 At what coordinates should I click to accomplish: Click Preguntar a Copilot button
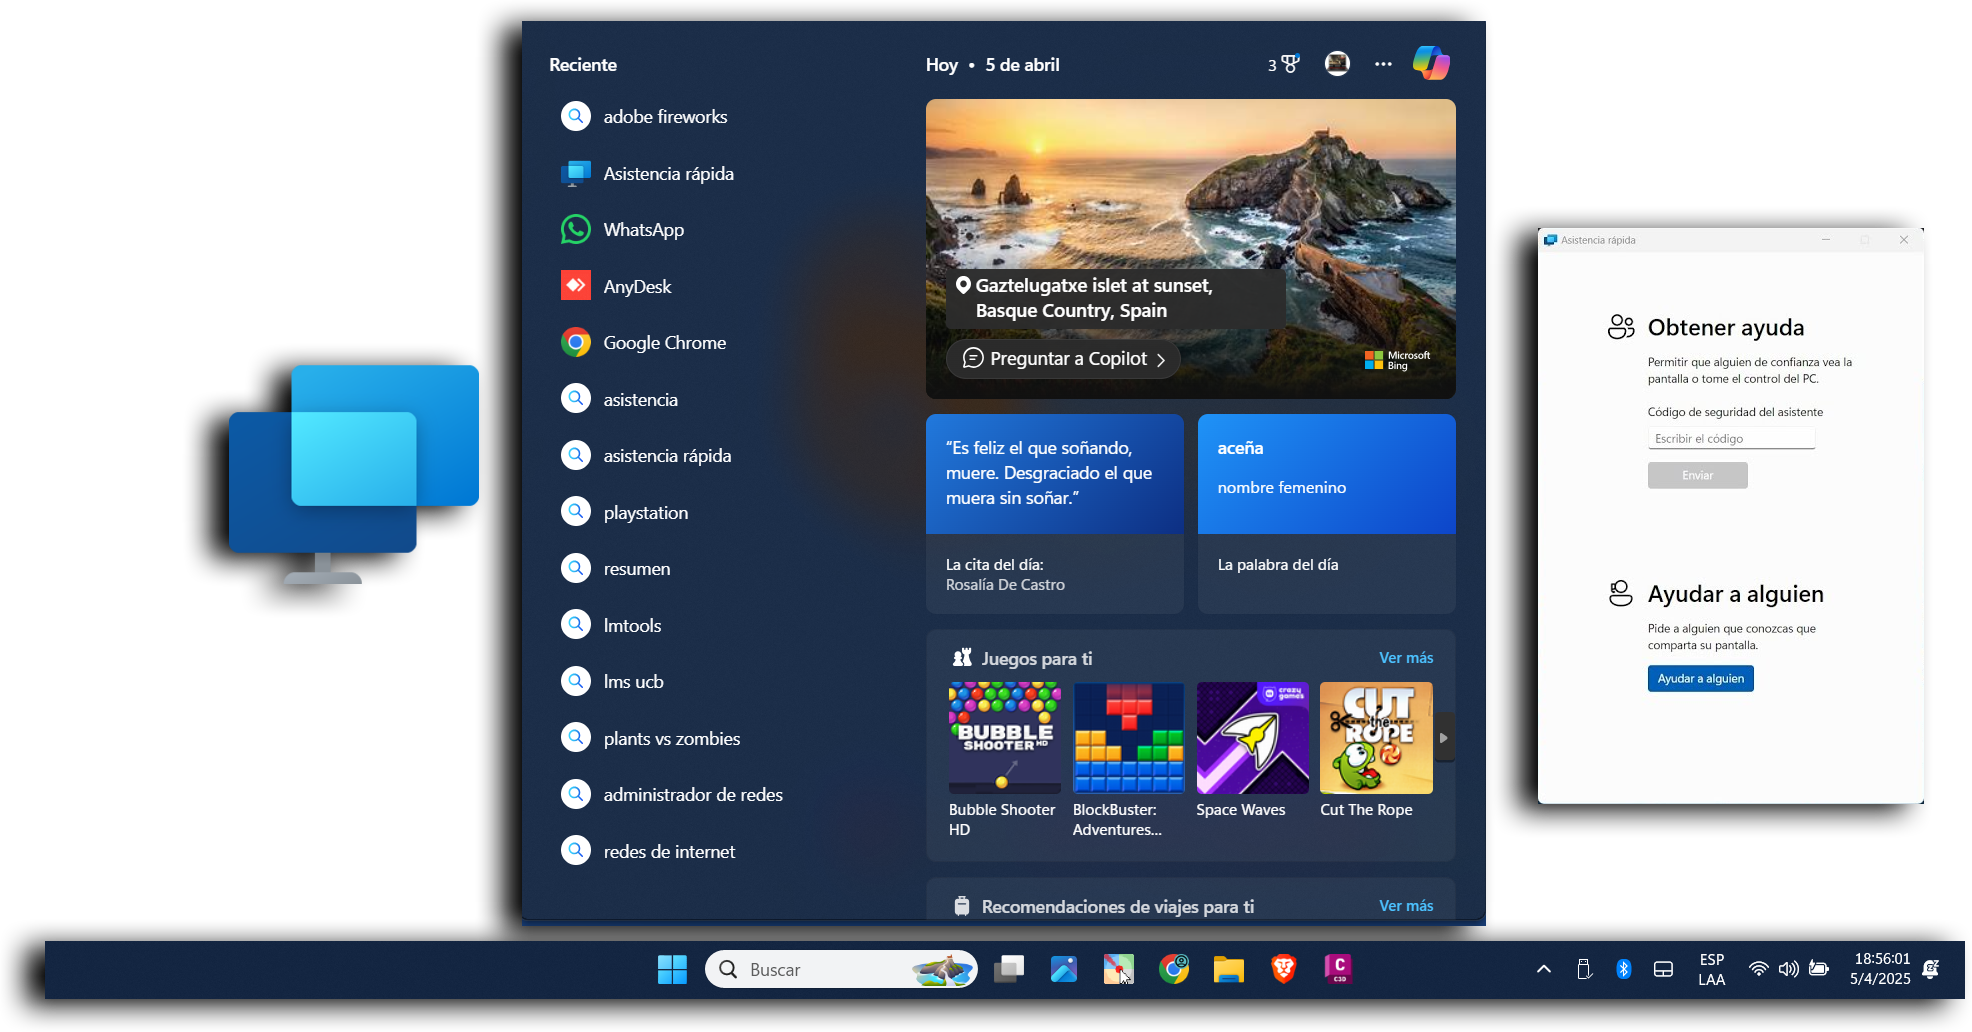click(x=1063, y=359)
